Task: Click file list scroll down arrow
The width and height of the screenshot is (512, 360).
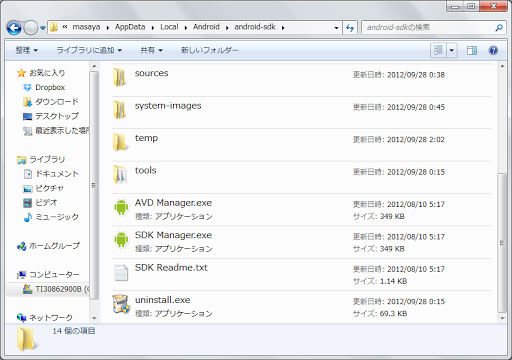Action: coord(502,318)
